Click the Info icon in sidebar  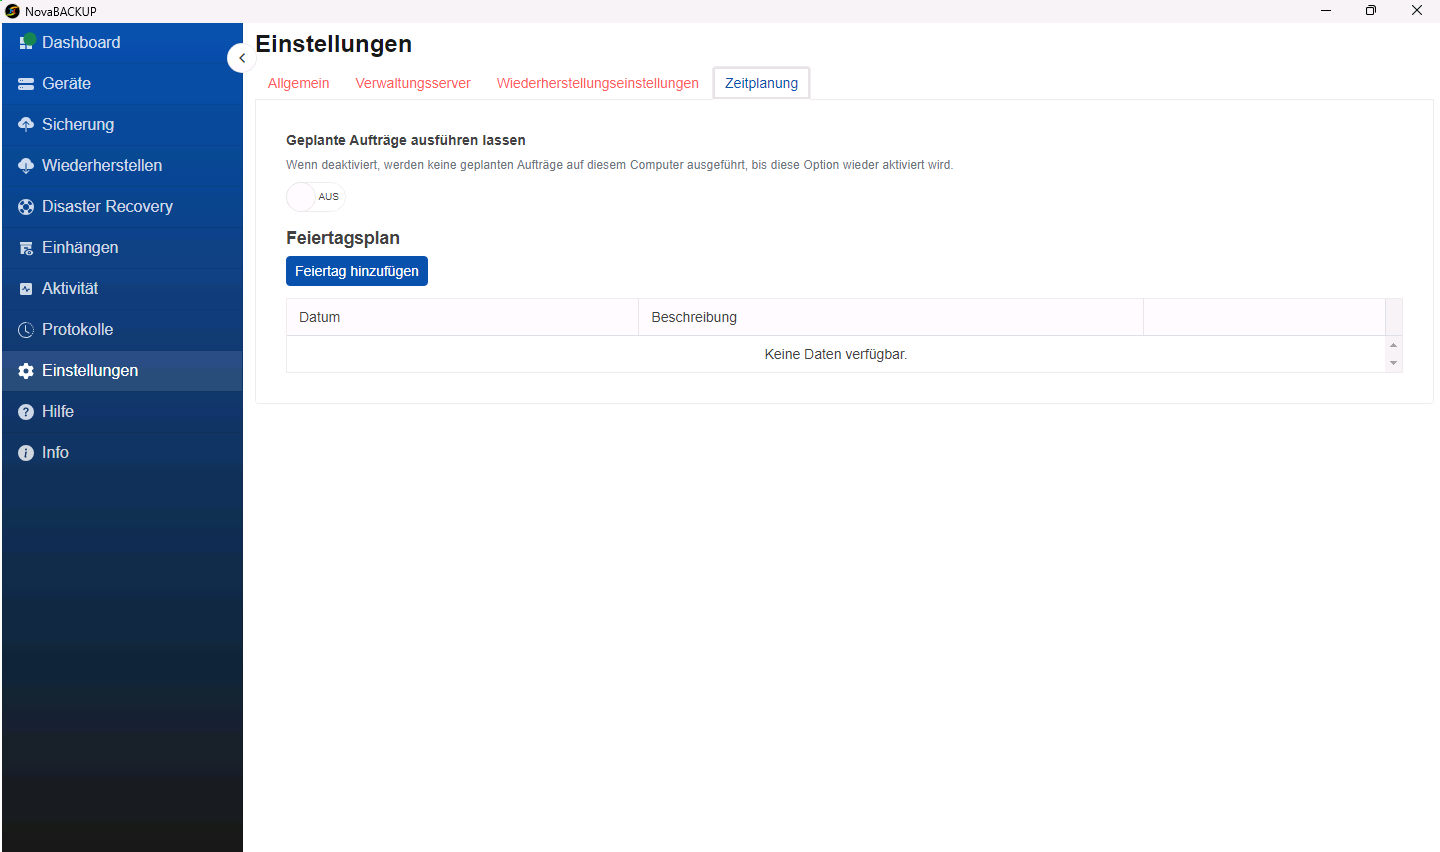coord(26,453)
